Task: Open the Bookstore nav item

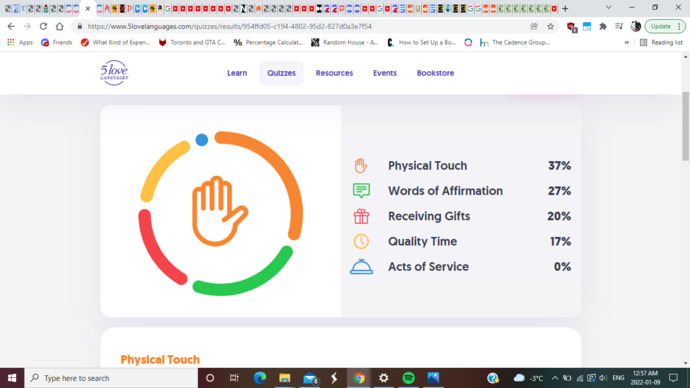Action: click(x=435, y=73)
